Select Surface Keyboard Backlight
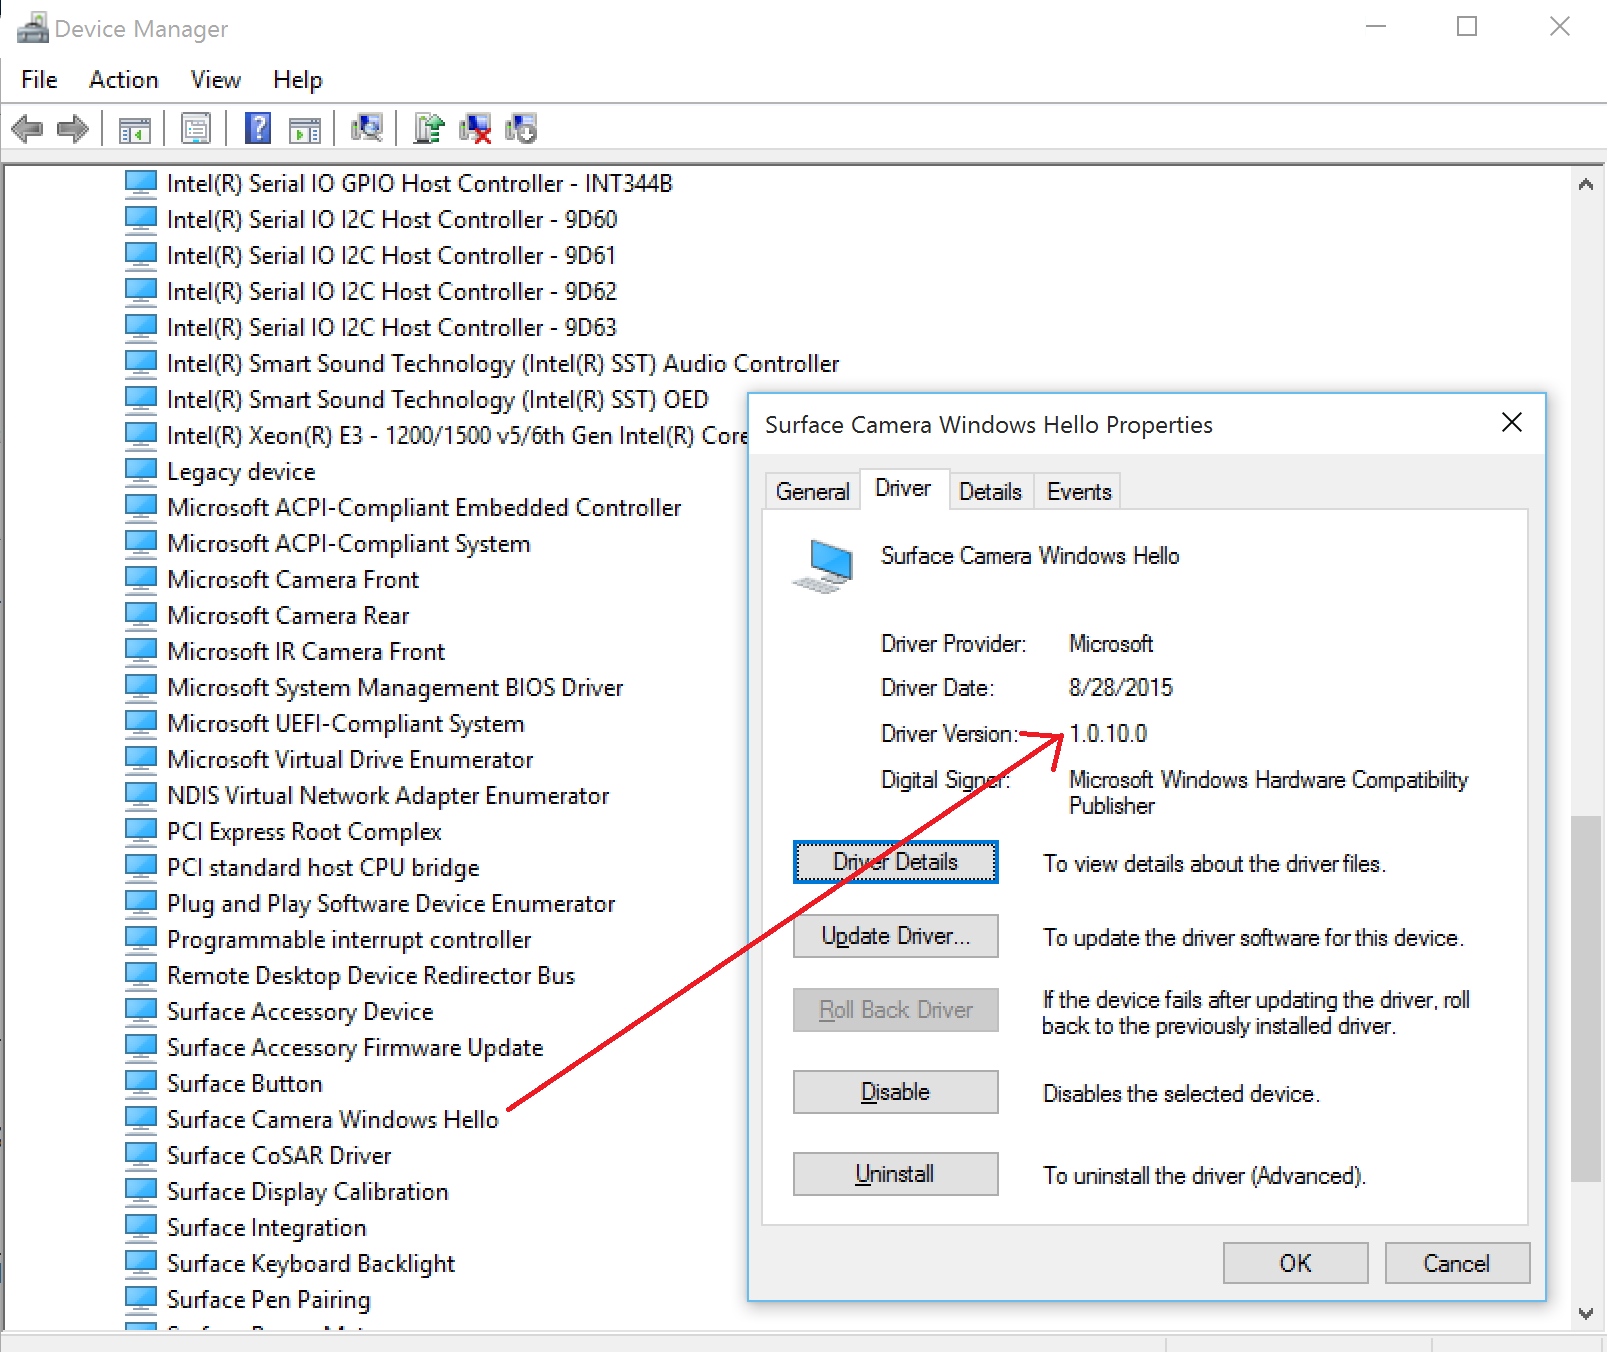This screenshot has width=1607, height=1353. click(311, 1263)
